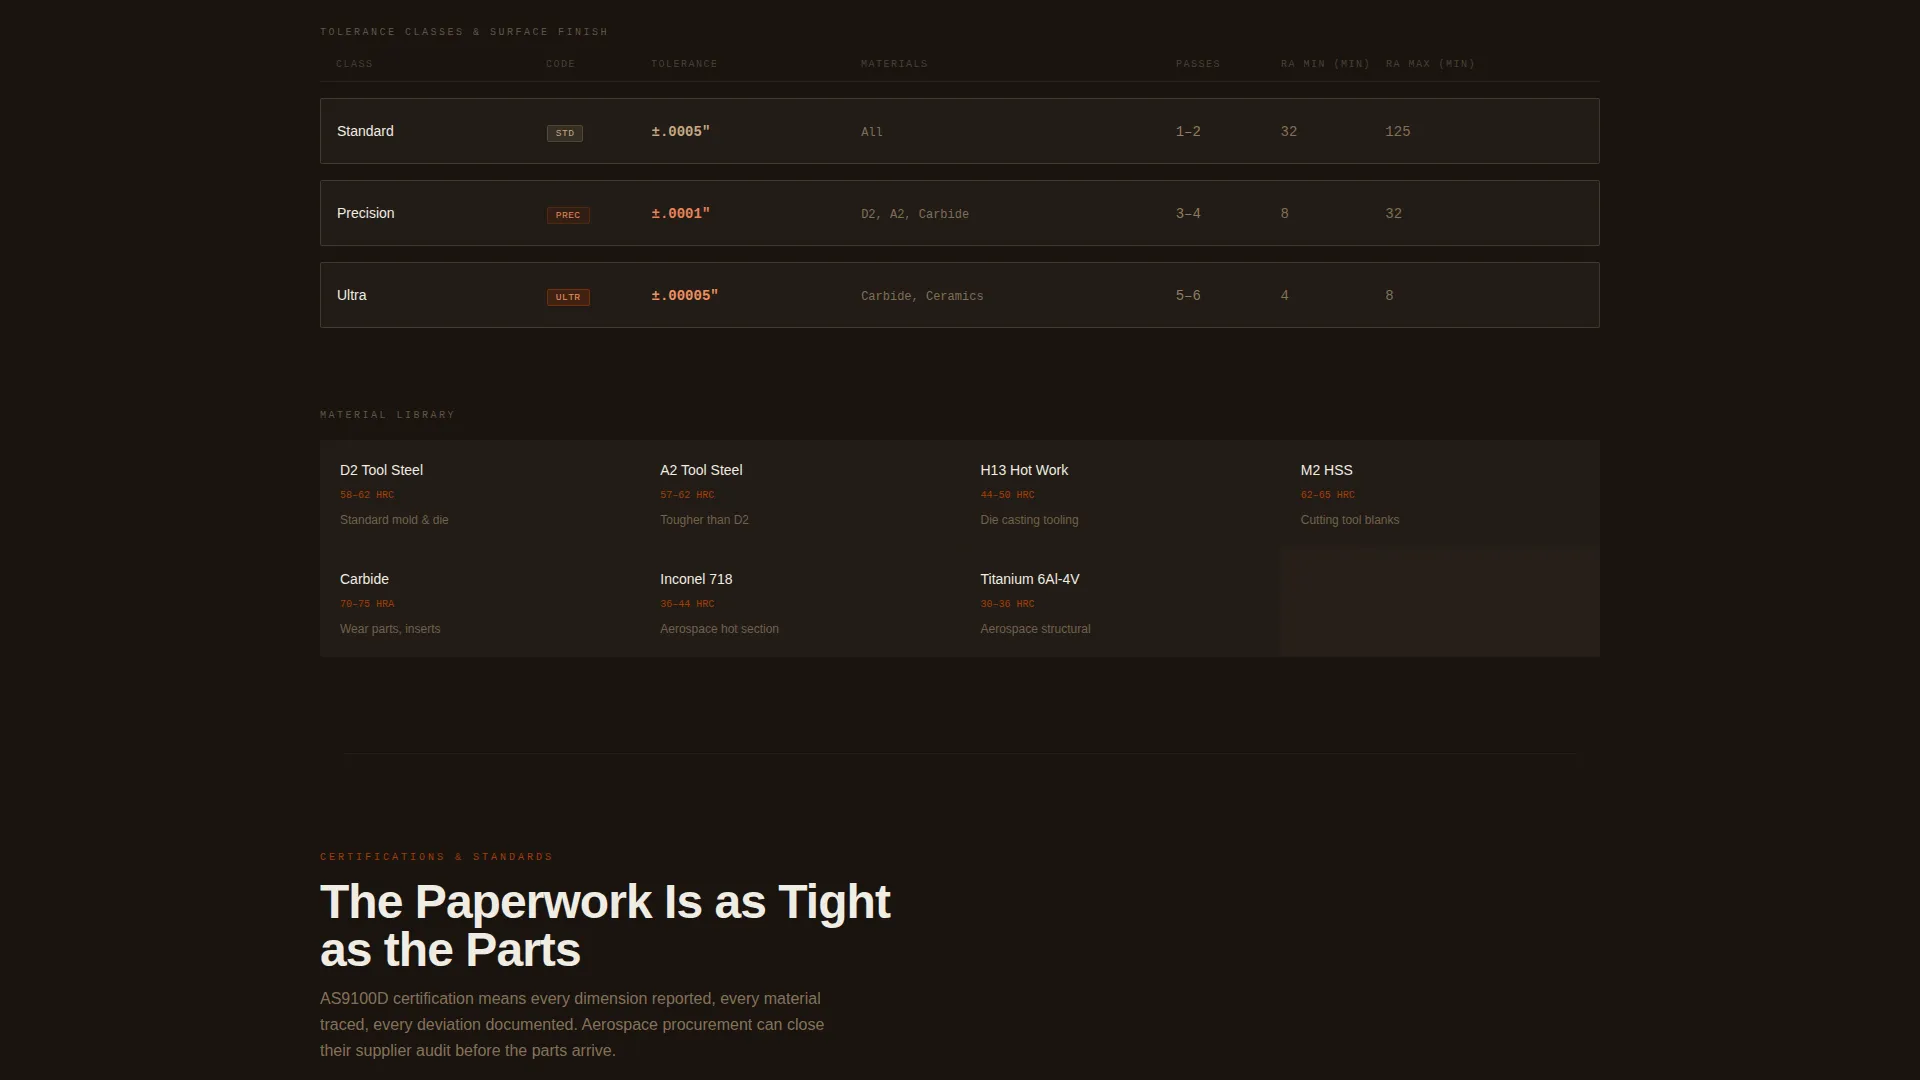
Task: Click the 'Die casting tooling' description
Action: pos(1029,520)
